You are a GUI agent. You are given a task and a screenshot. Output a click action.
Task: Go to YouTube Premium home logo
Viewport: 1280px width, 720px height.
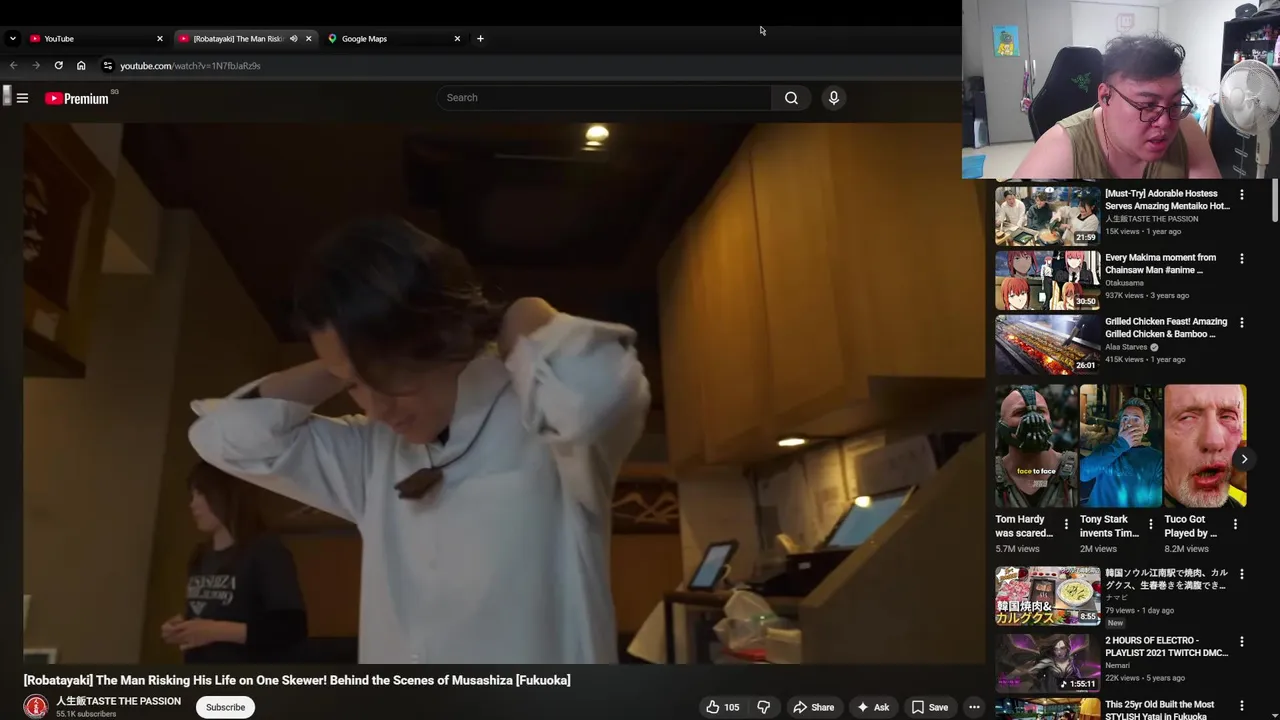[77, 98]
